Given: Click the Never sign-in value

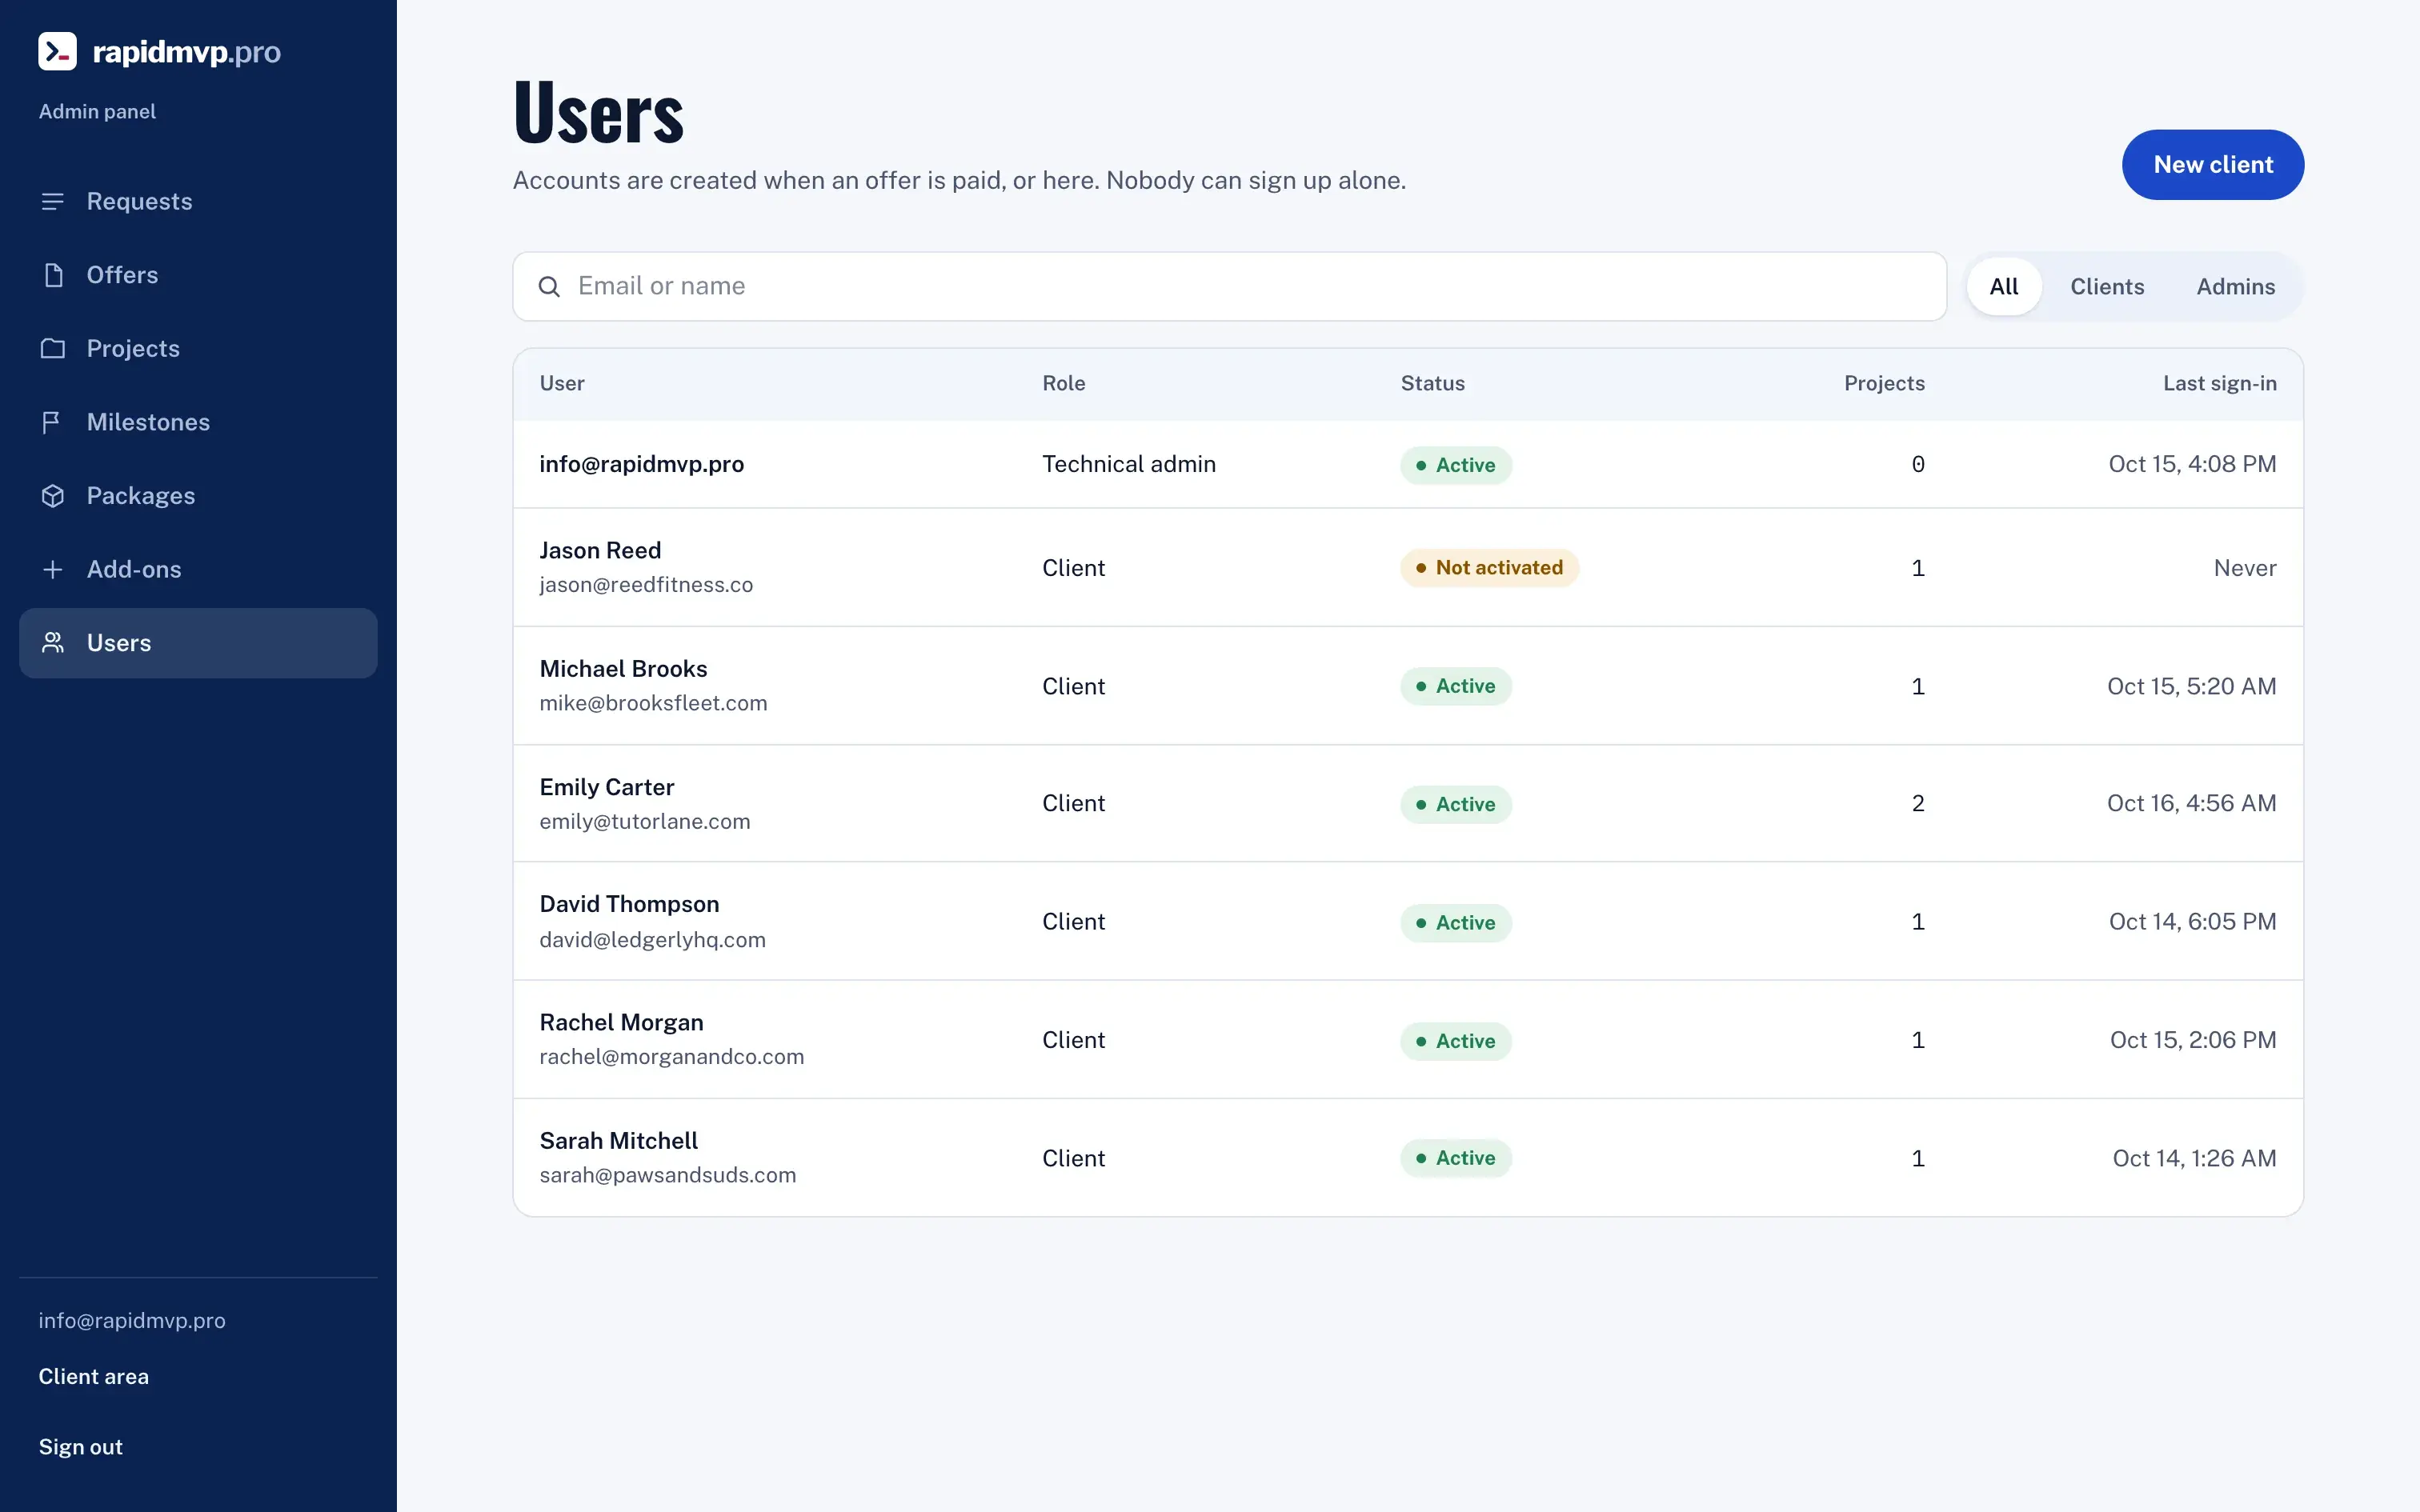Looking at the screenshot, I should pos(2244,568).
